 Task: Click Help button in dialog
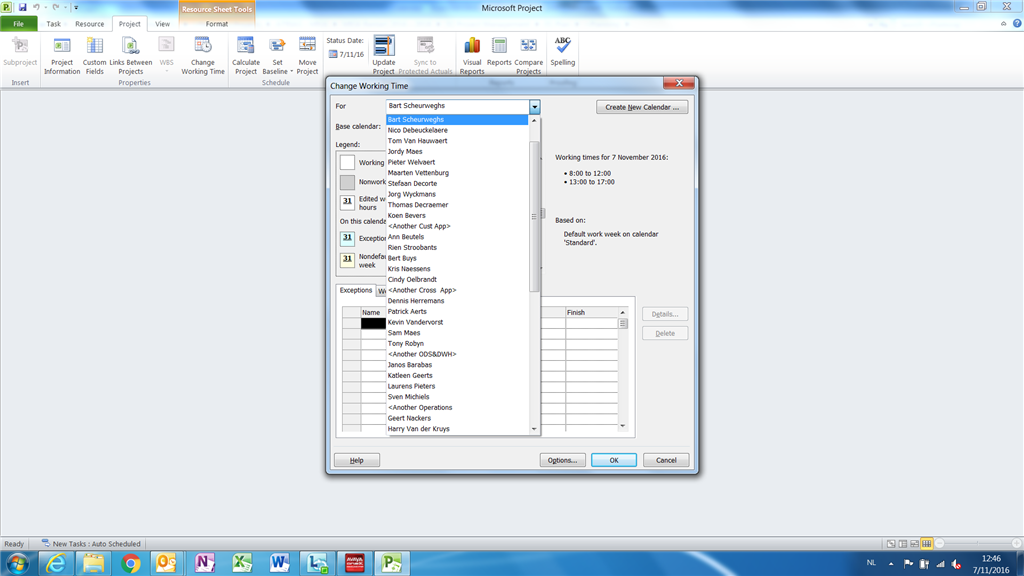point(357,460)
